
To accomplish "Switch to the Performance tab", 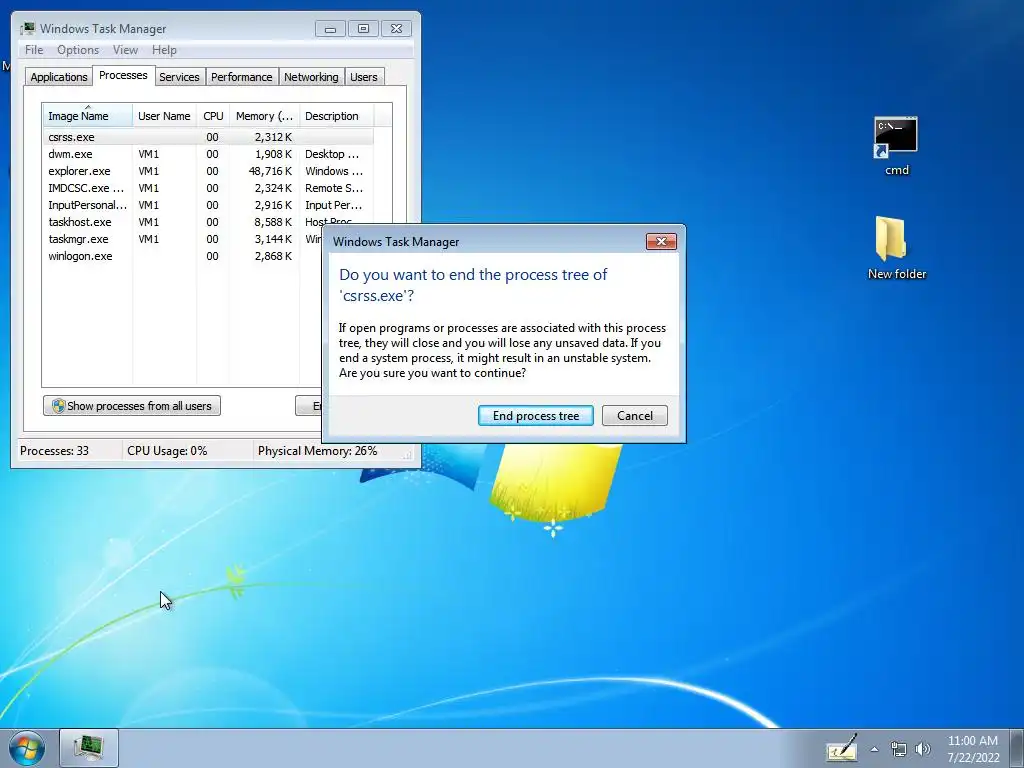I will [242, 77].
